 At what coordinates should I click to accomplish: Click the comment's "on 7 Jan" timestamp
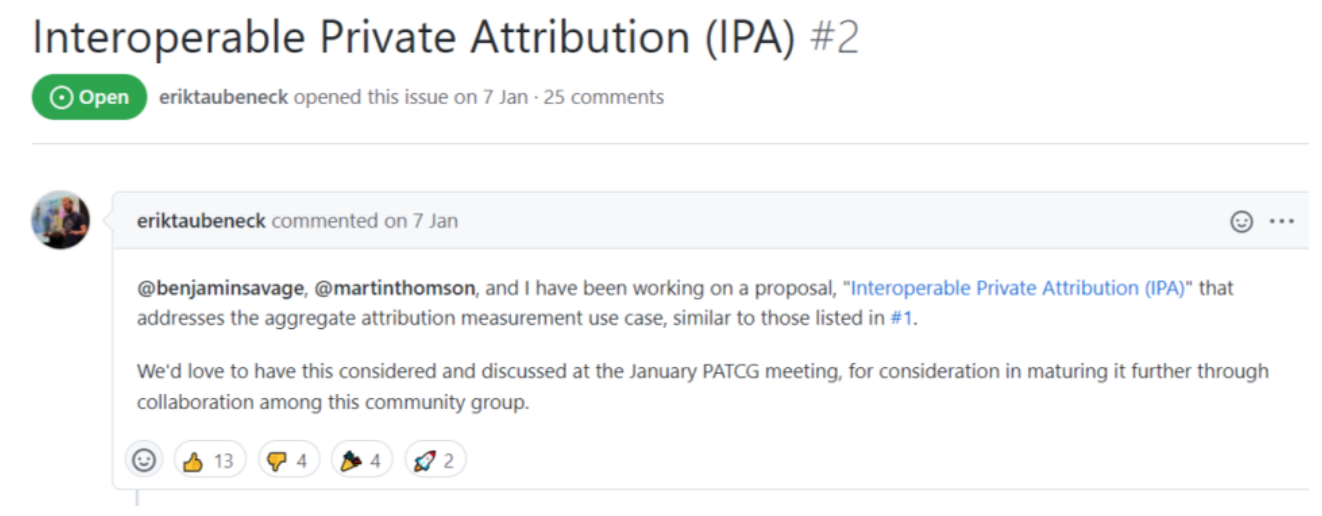coord(420,221)
